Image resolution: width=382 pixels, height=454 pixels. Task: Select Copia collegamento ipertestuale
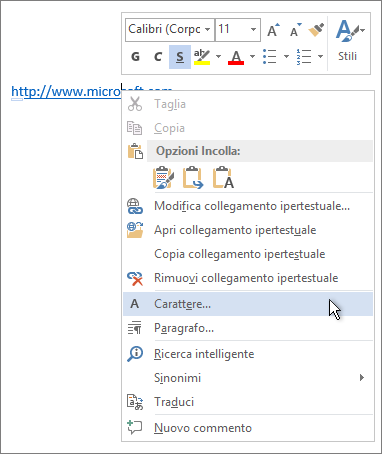248,254
